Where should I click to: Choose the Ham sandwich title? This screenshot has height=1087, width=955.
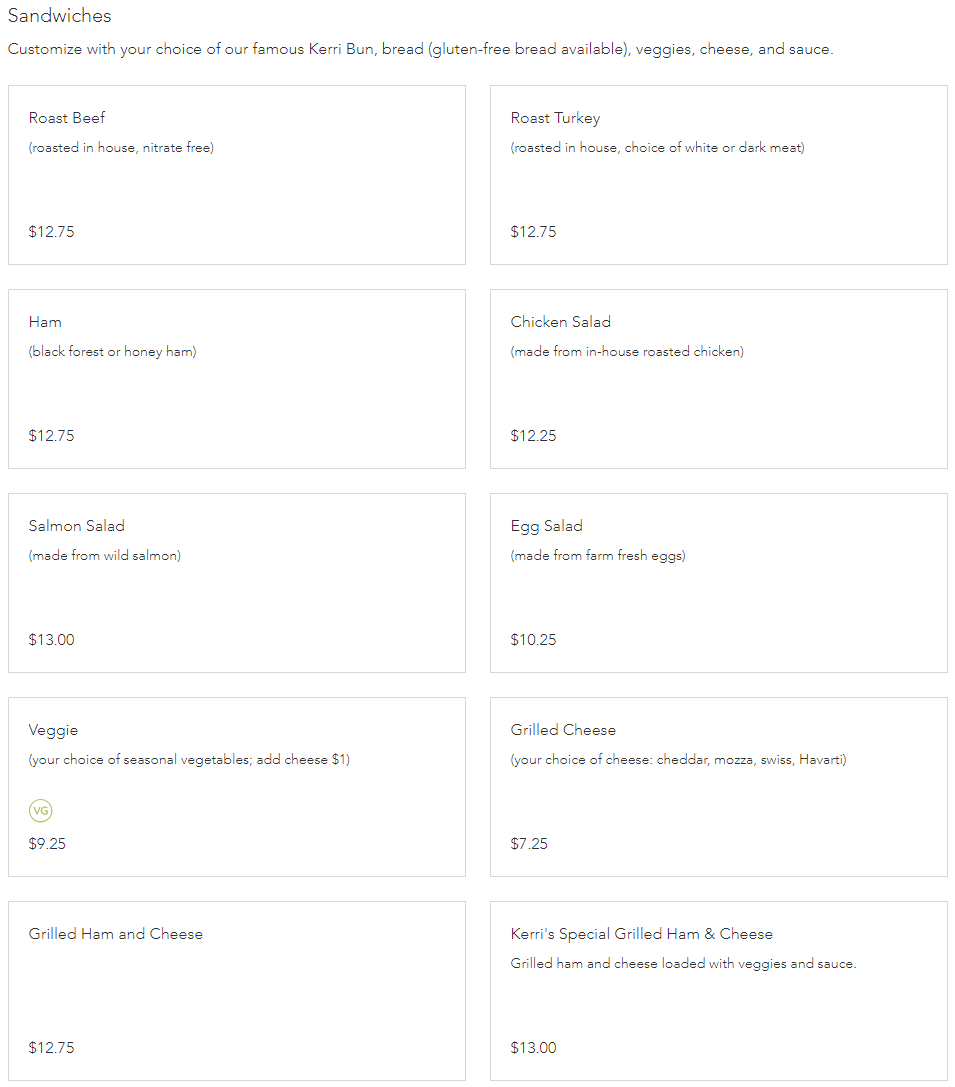pyautogui.click(x=45, y=322)
